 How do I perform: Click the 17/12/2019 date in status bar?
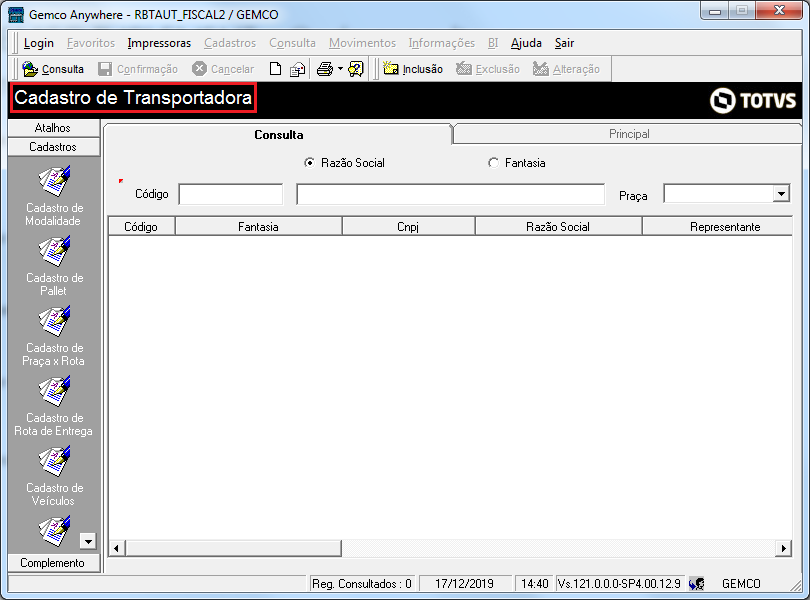coord(464,584)
